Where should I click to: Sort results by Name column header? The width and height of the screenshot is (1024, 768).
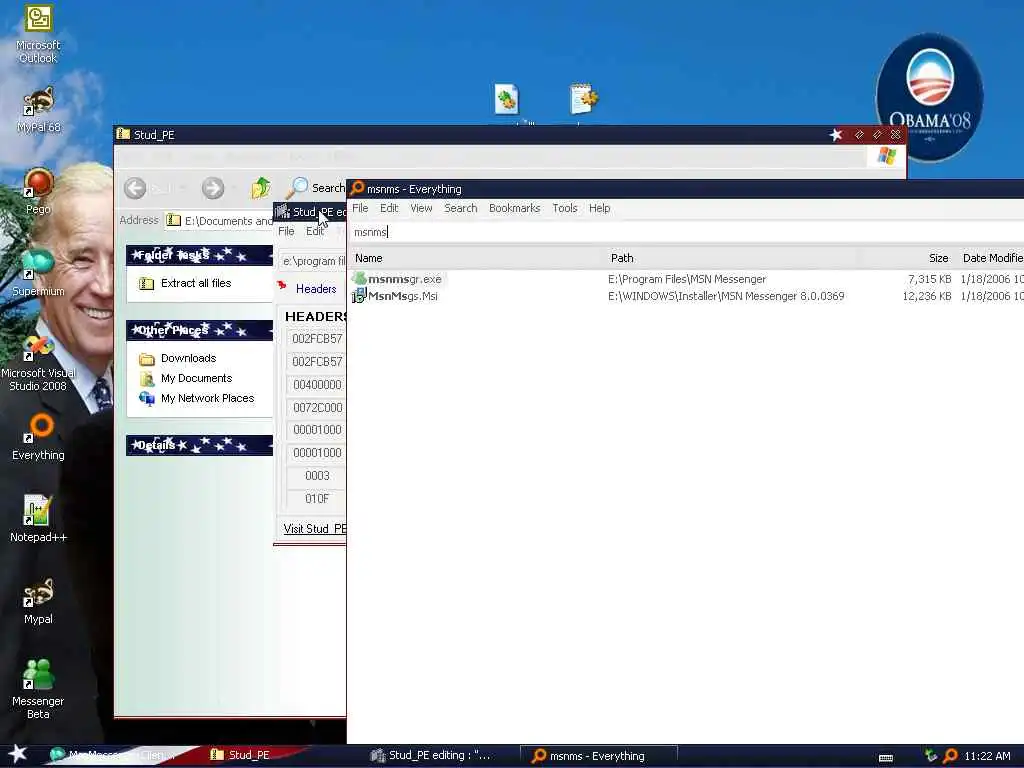pyautogui.click(x=477, y=258)
